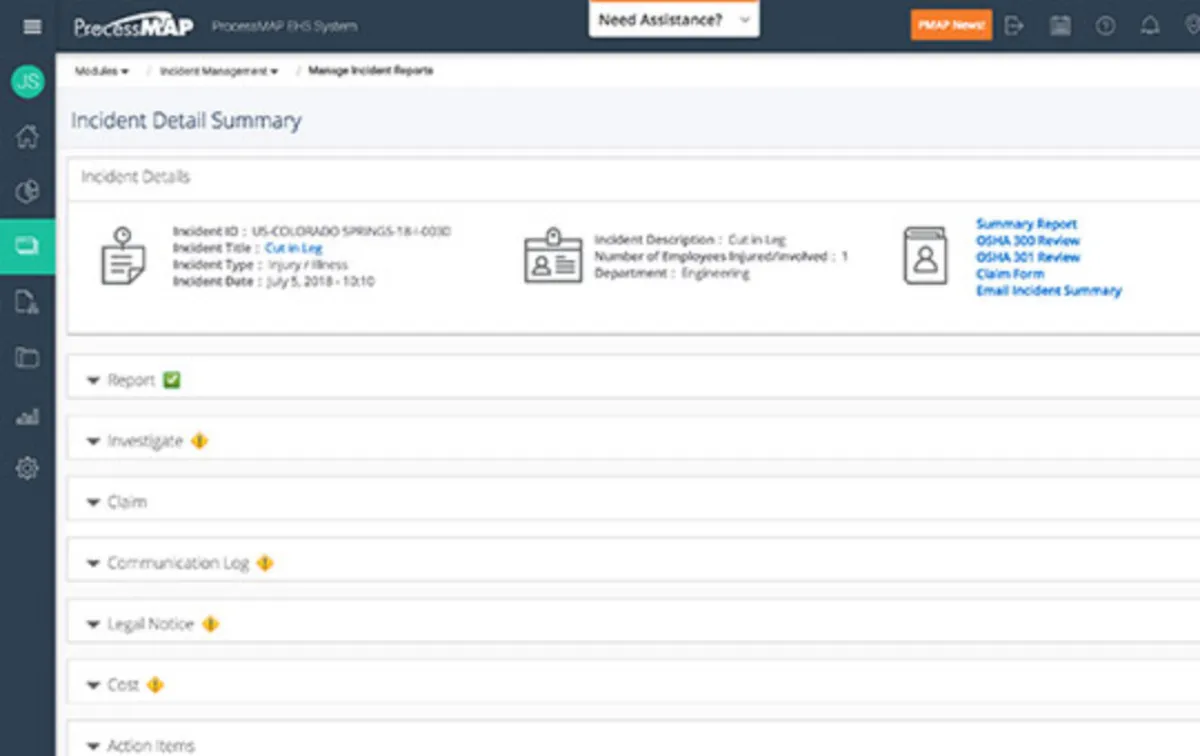
Task: Click warning icon beside Investigate
Action: (199, 440)
